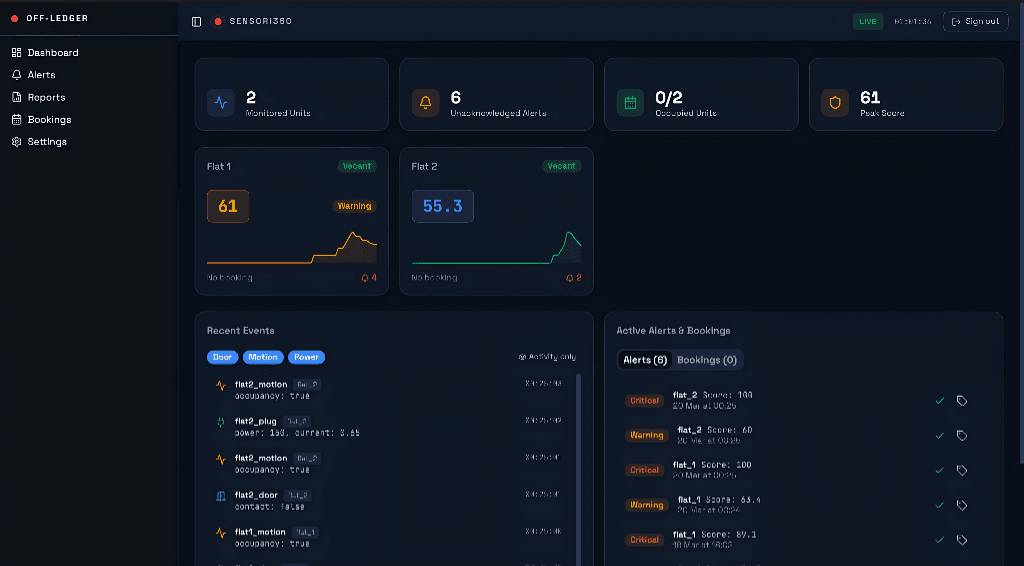Acknowledge the flat_2 Score 100 critical alert

940,401
